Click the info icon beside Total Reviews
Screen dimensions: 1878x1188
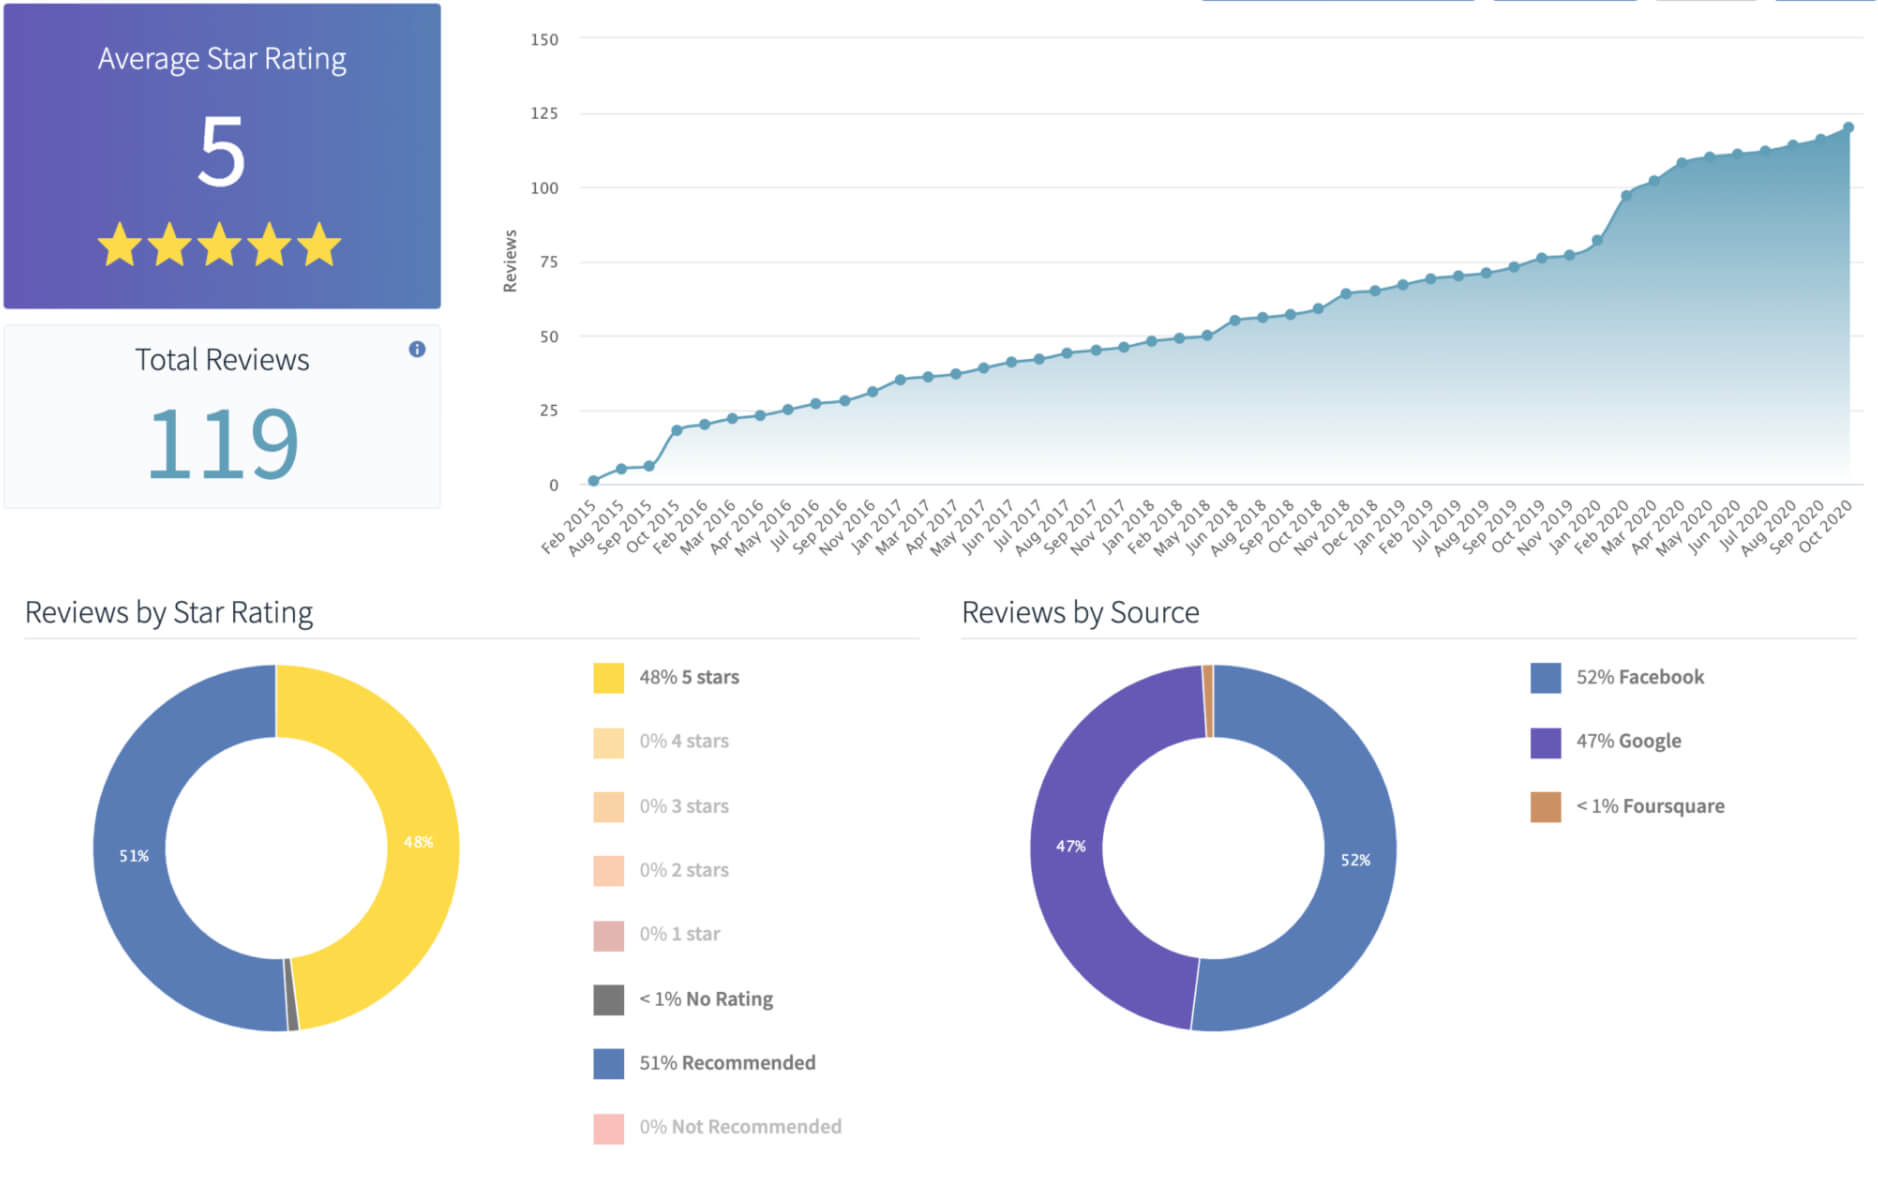[x=417, y=349]
